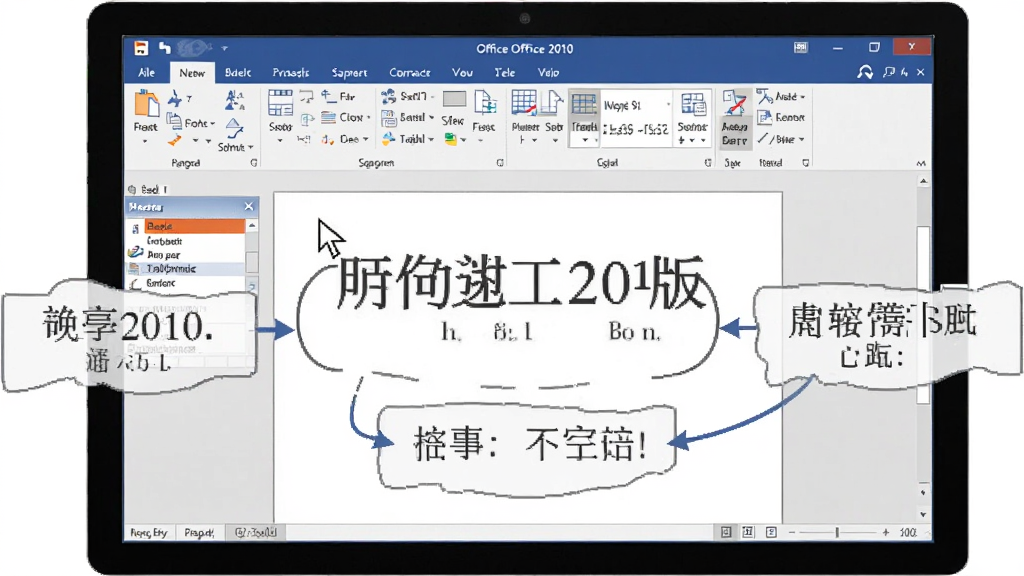Viewport: 1024px width, 576px height.
Task: Click the Plueer table icon
Action: point(524,103)
